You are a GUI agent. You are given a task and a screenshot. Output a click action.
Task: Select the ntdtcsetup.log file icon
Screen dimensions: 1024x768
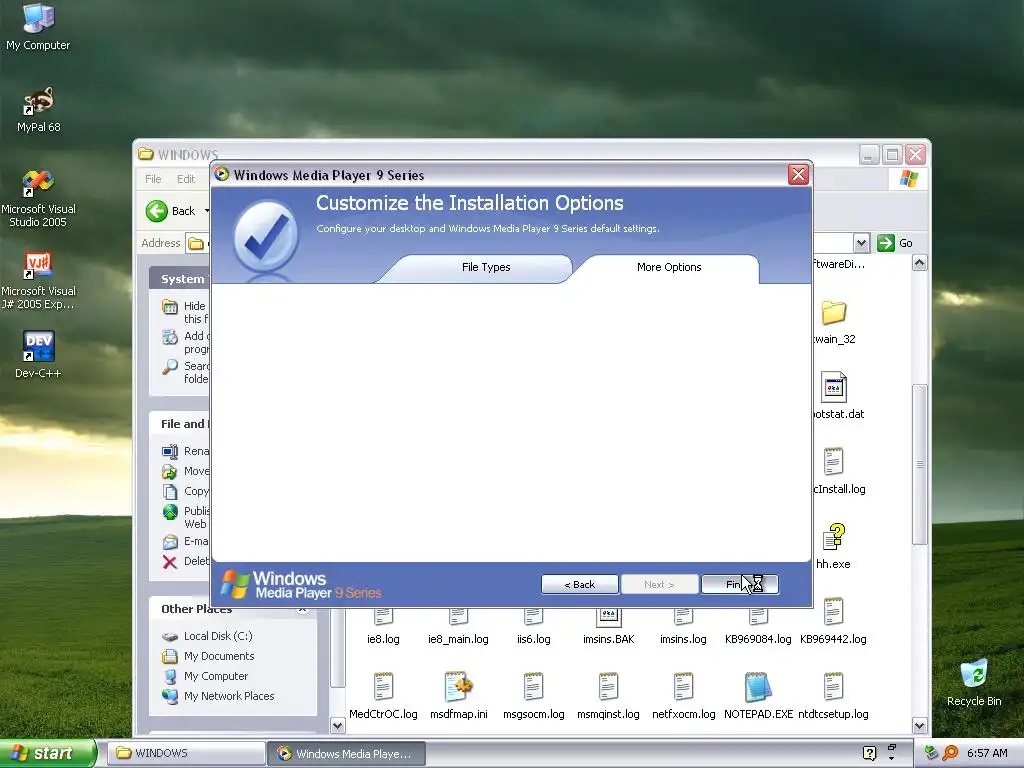[x=833, y=687]
